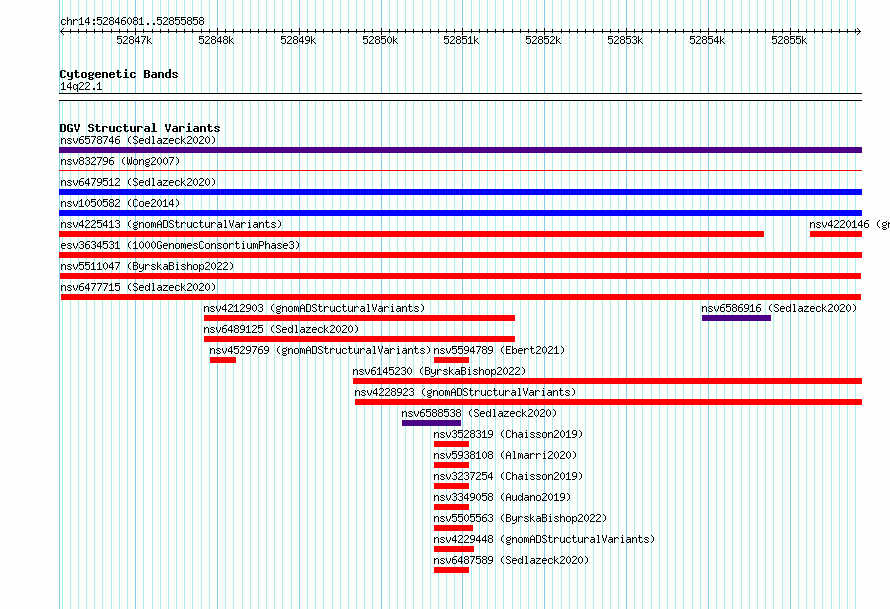
Task: Click the blue bar under nsv6479512
Action: pyautogui.click(x=460, y=192)
